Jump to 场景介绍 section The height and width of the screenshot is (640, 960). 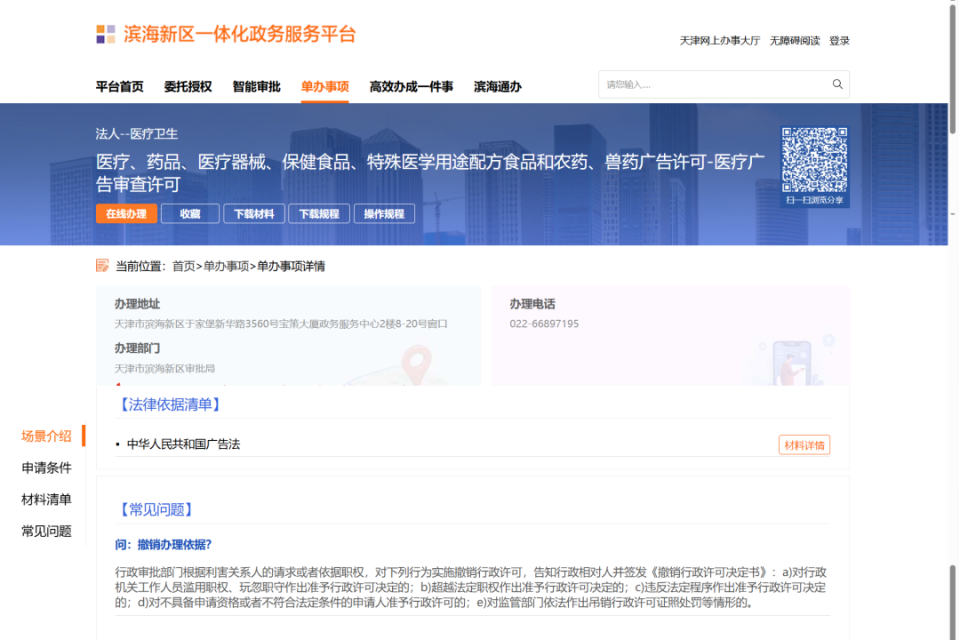(x=47, y=436)
